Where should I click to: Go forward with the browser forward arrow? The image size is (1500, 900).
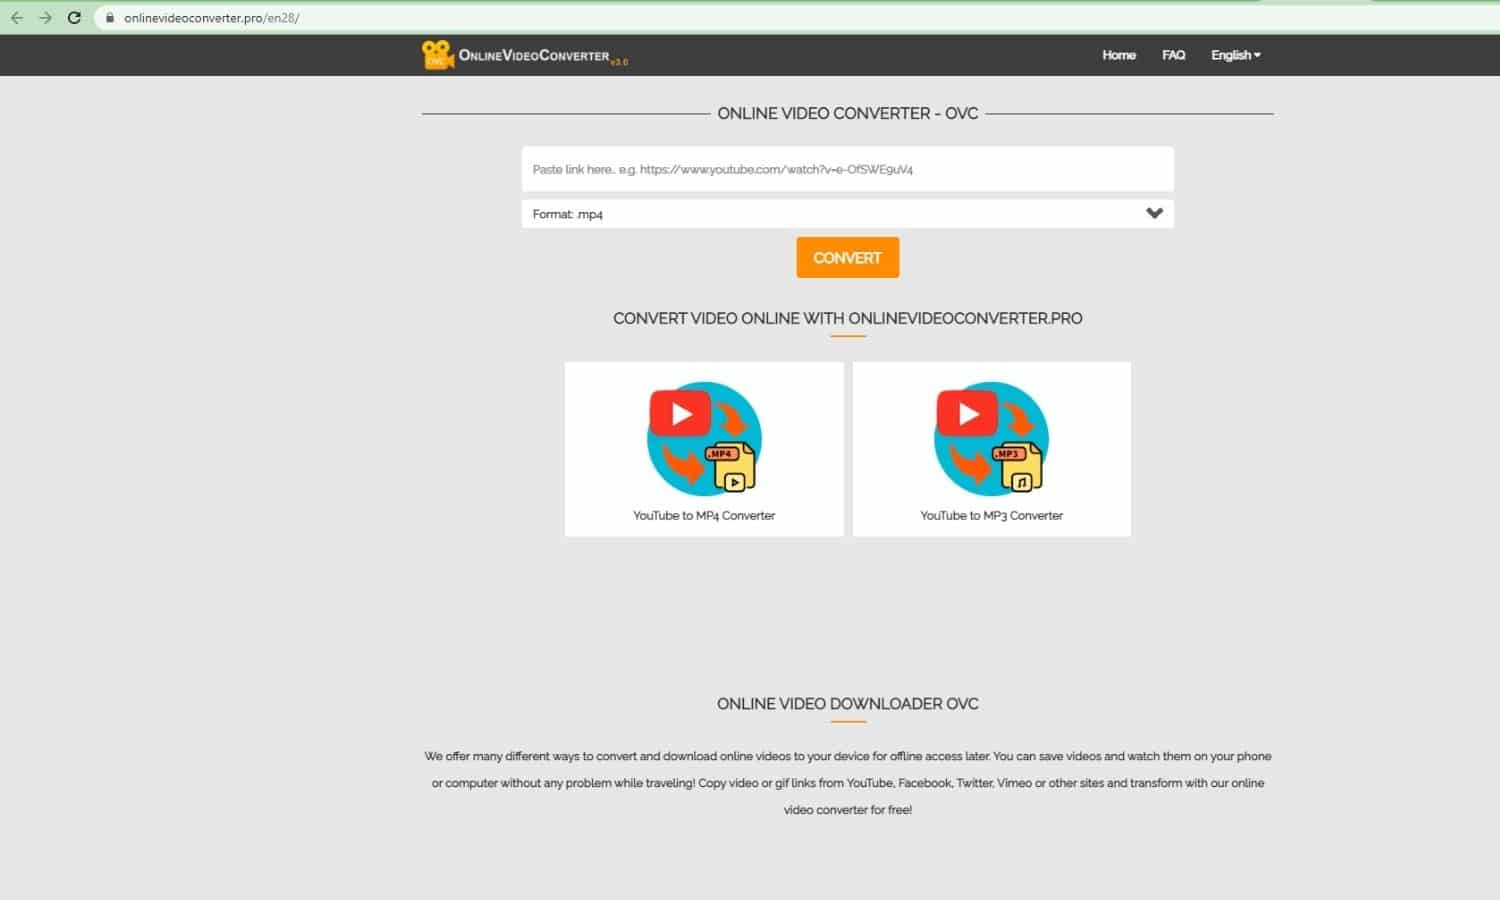[x=45, y=18]
